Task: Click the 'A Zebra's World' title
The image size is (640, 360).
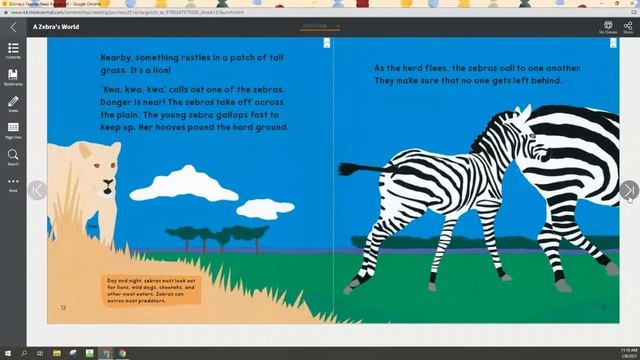Action: (x=56, y=27)
